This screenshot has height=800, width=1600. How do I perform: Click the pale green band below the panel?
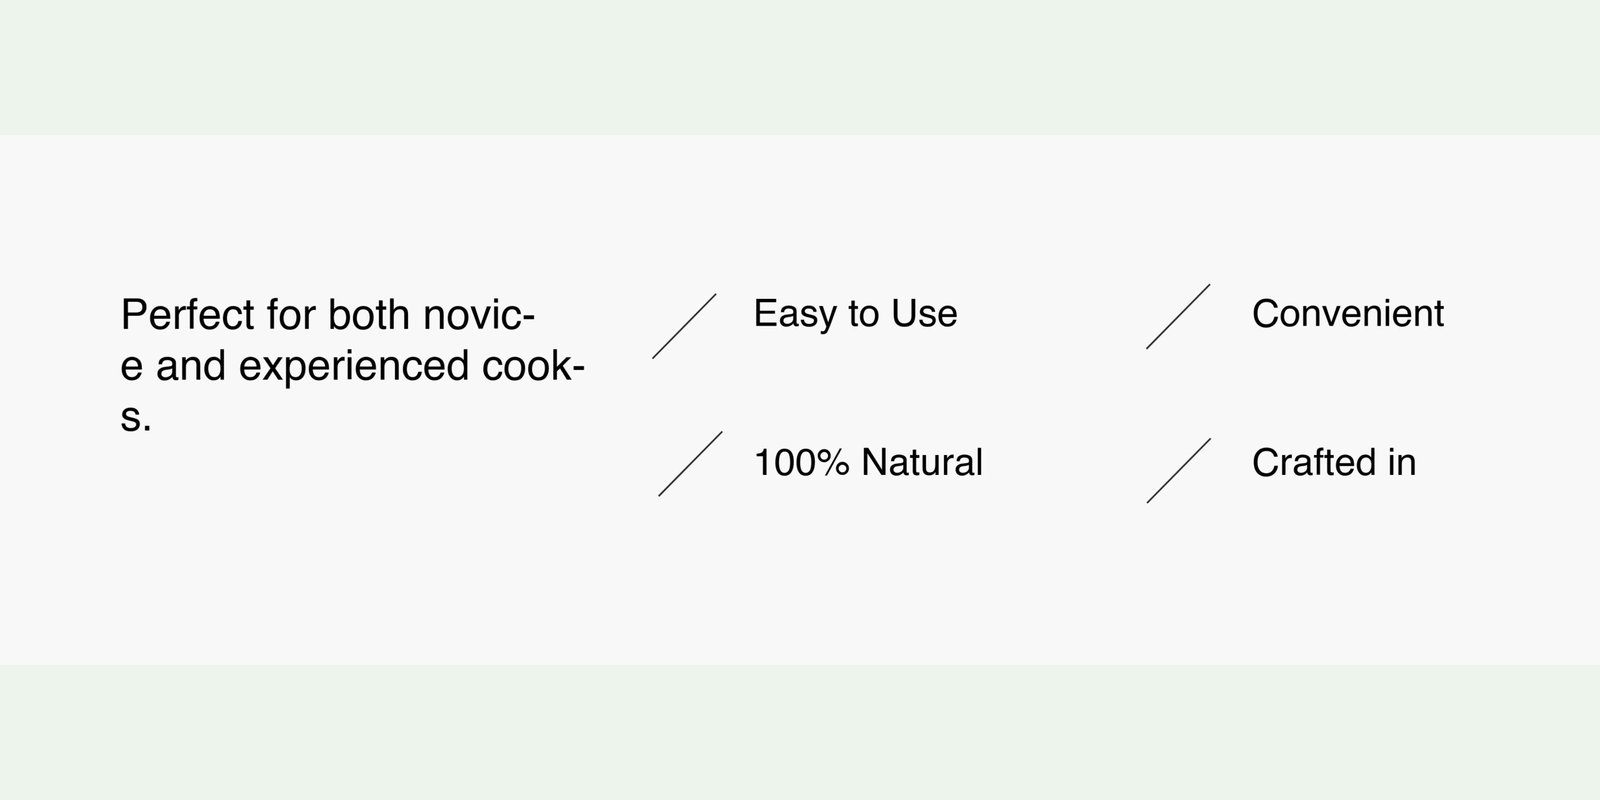(800, 732)
